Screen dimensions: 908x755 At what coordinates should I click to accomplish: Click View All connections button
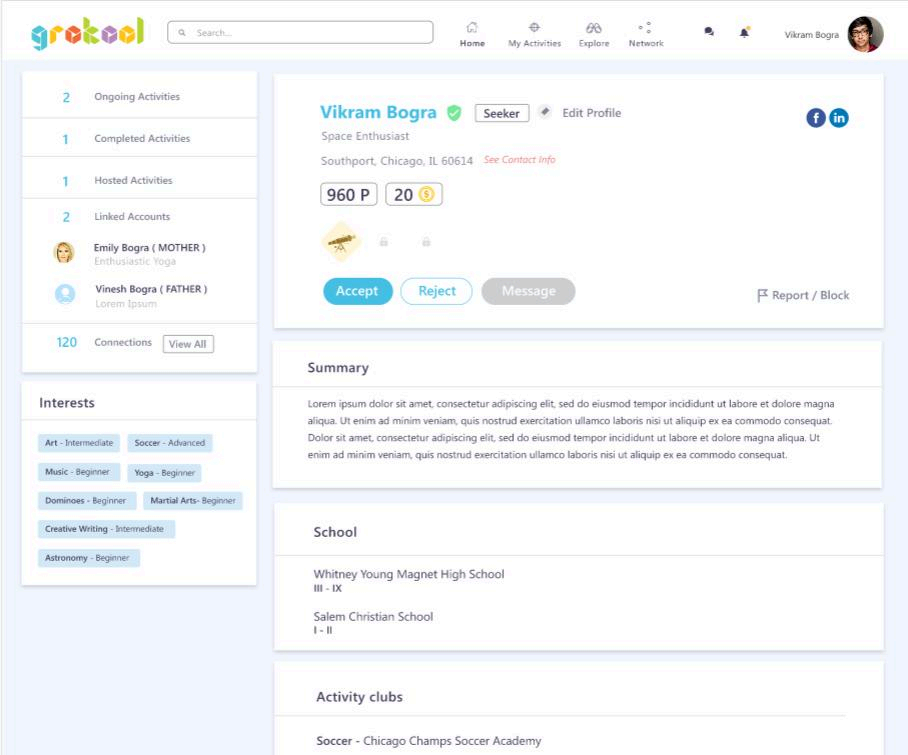tap(188, 344)
